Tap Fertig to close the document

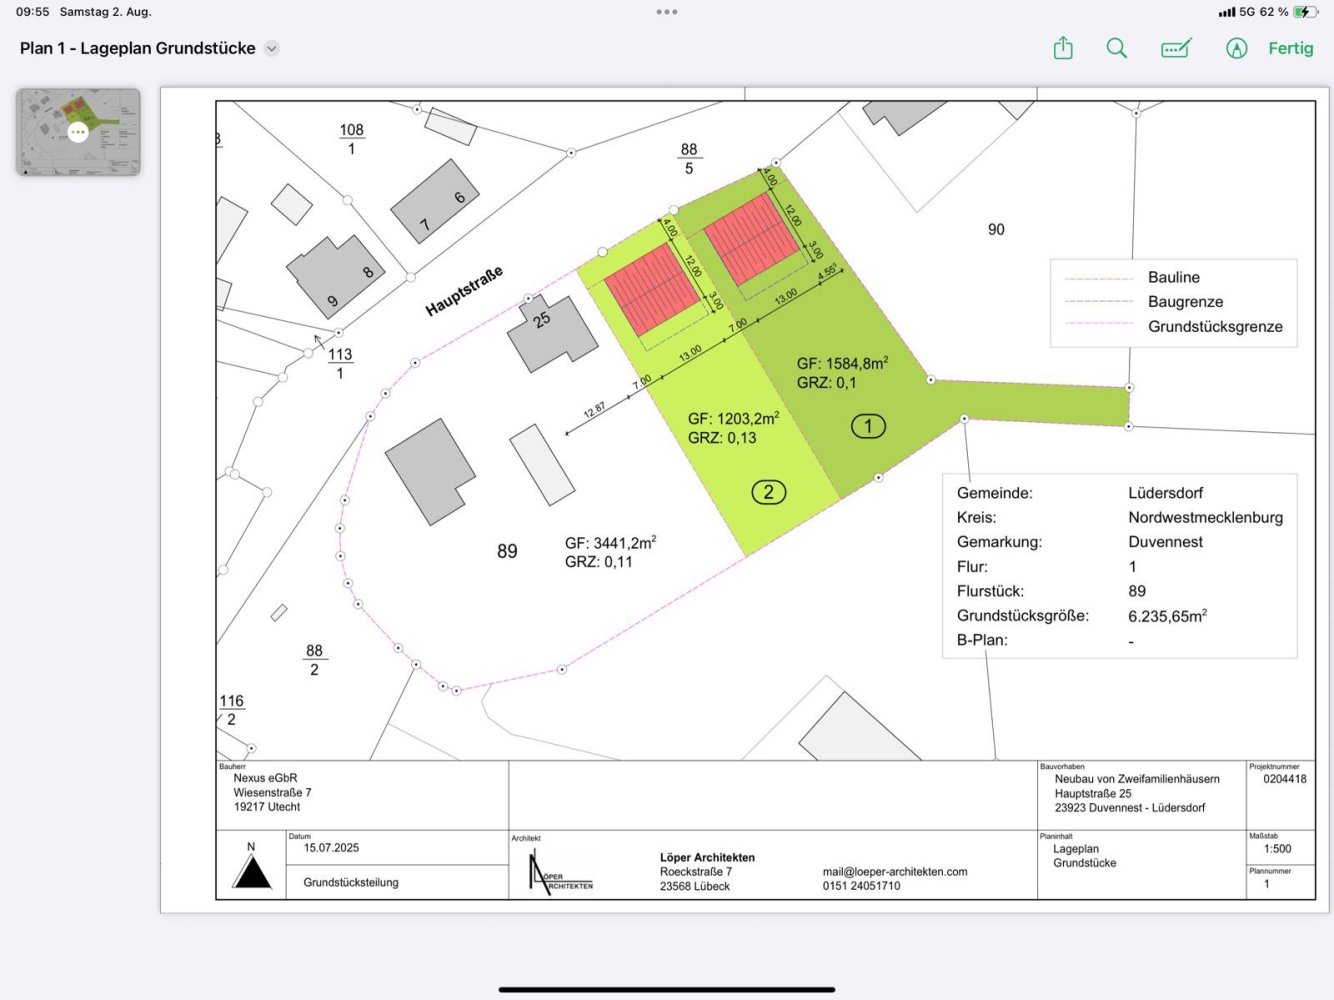tap(1290, 48)
